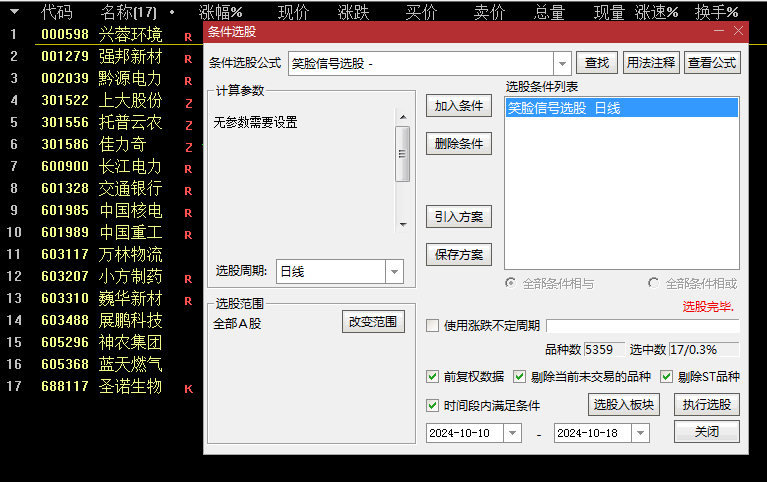This screenshot has width=767, height=482.
Task: Select 全部条件相或 radio button
Action: (654, 283)
